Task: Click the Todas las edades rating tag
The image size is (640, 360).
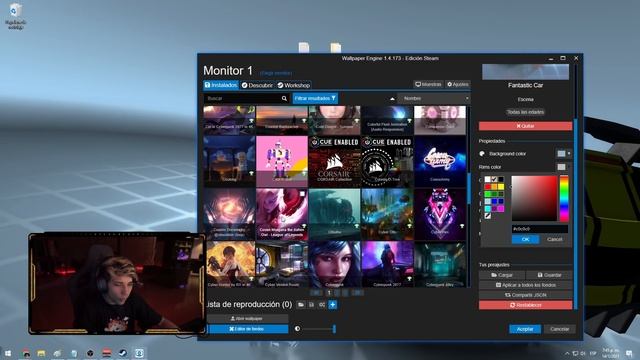Action: pos(525,112)
